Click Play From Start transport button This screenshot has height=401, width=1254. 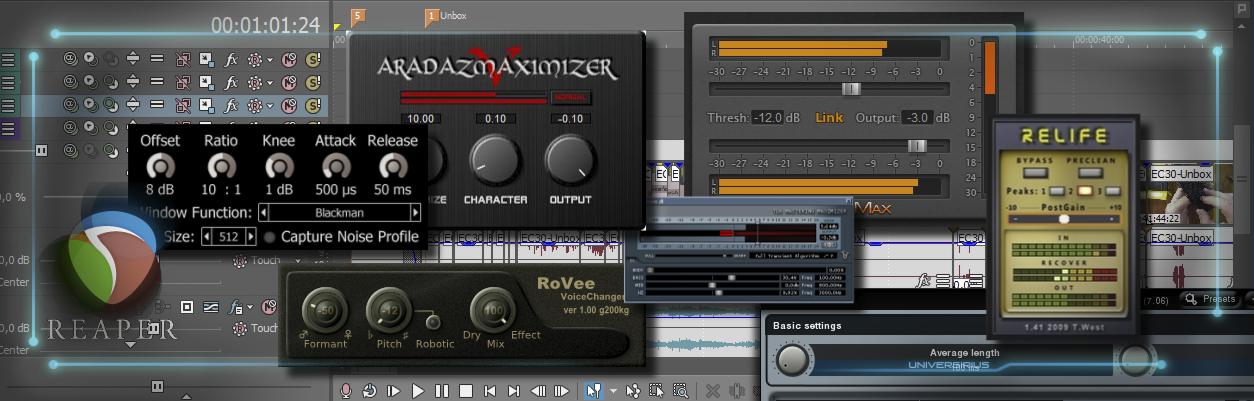point(394,391)
